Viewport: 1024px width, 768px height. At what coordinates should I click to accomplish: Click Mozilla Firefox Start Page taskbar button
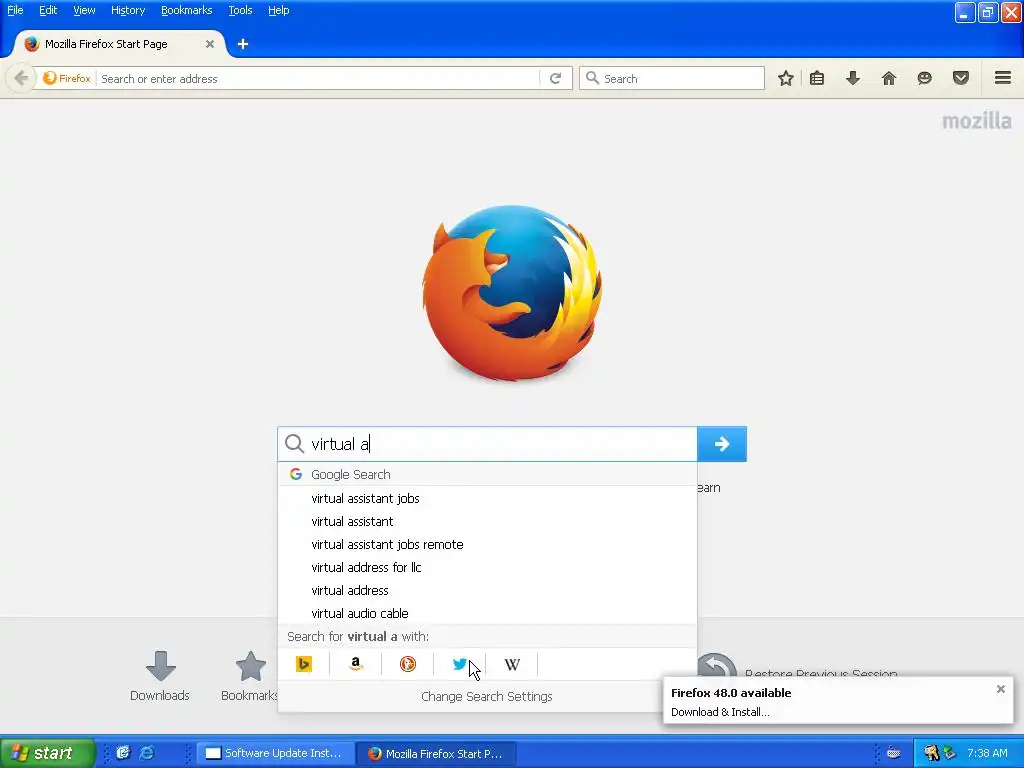436,753
